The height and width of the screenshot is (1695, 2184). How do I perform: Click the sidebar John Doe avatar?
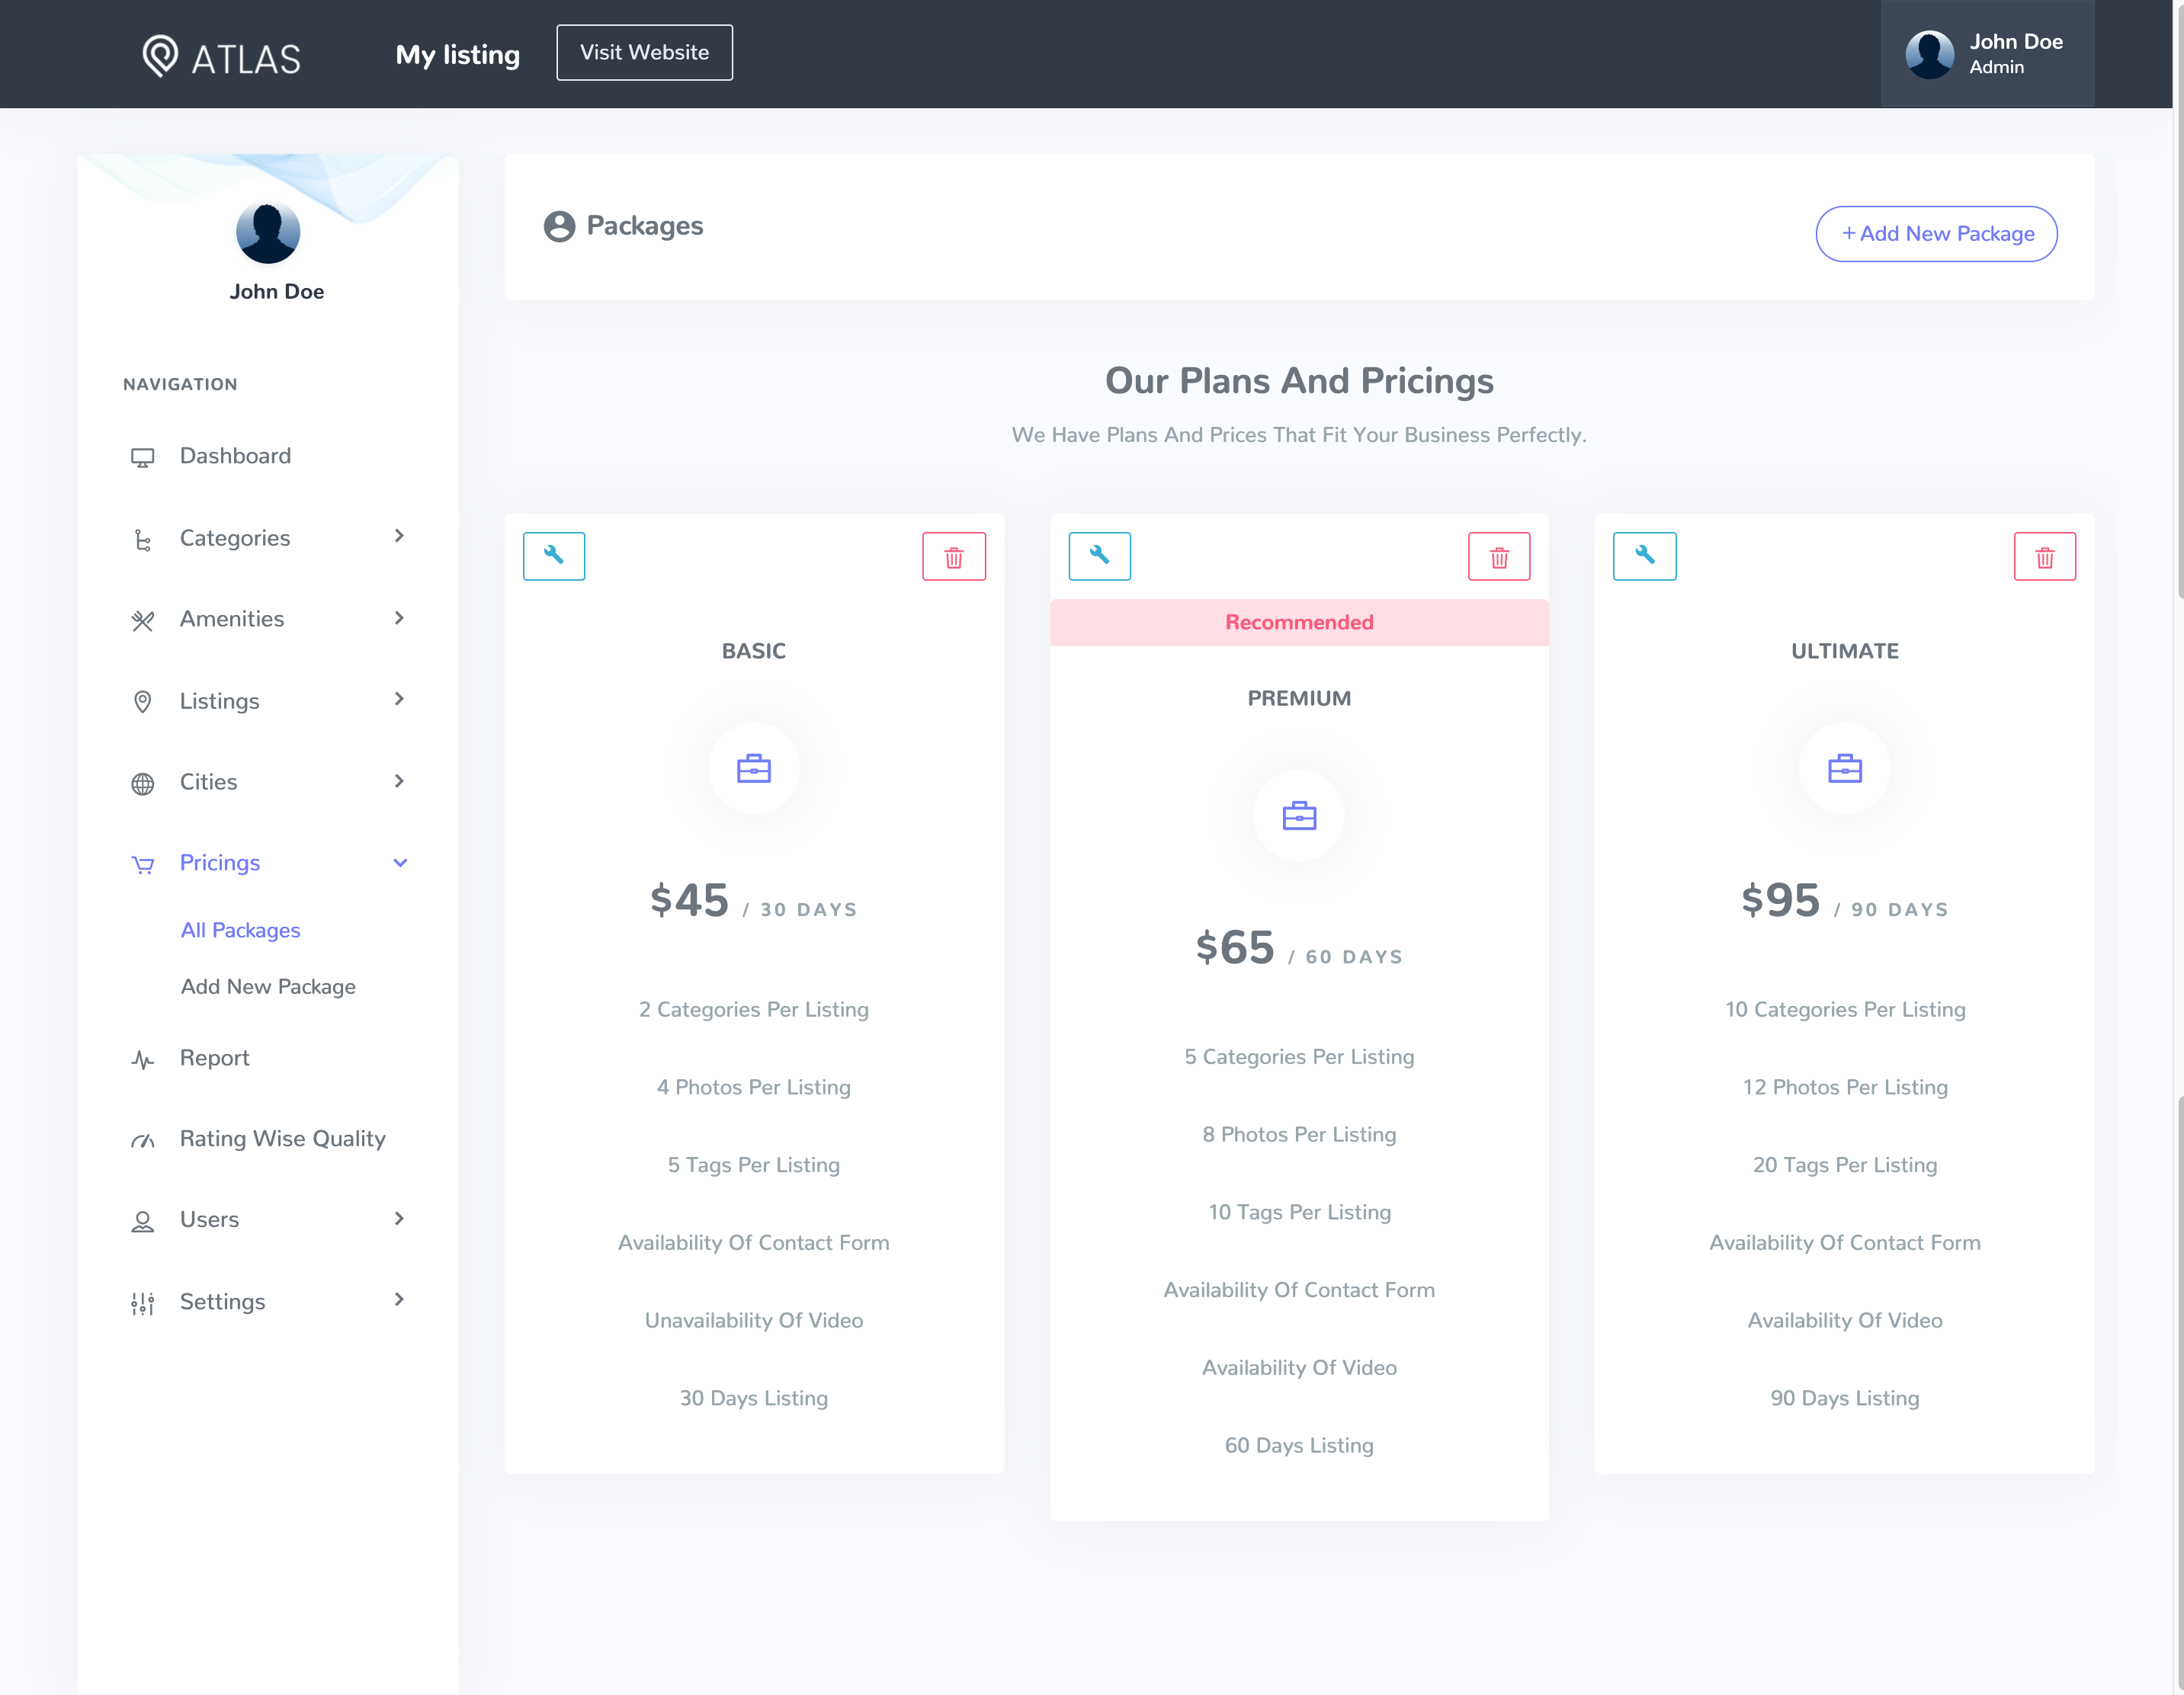268,233
